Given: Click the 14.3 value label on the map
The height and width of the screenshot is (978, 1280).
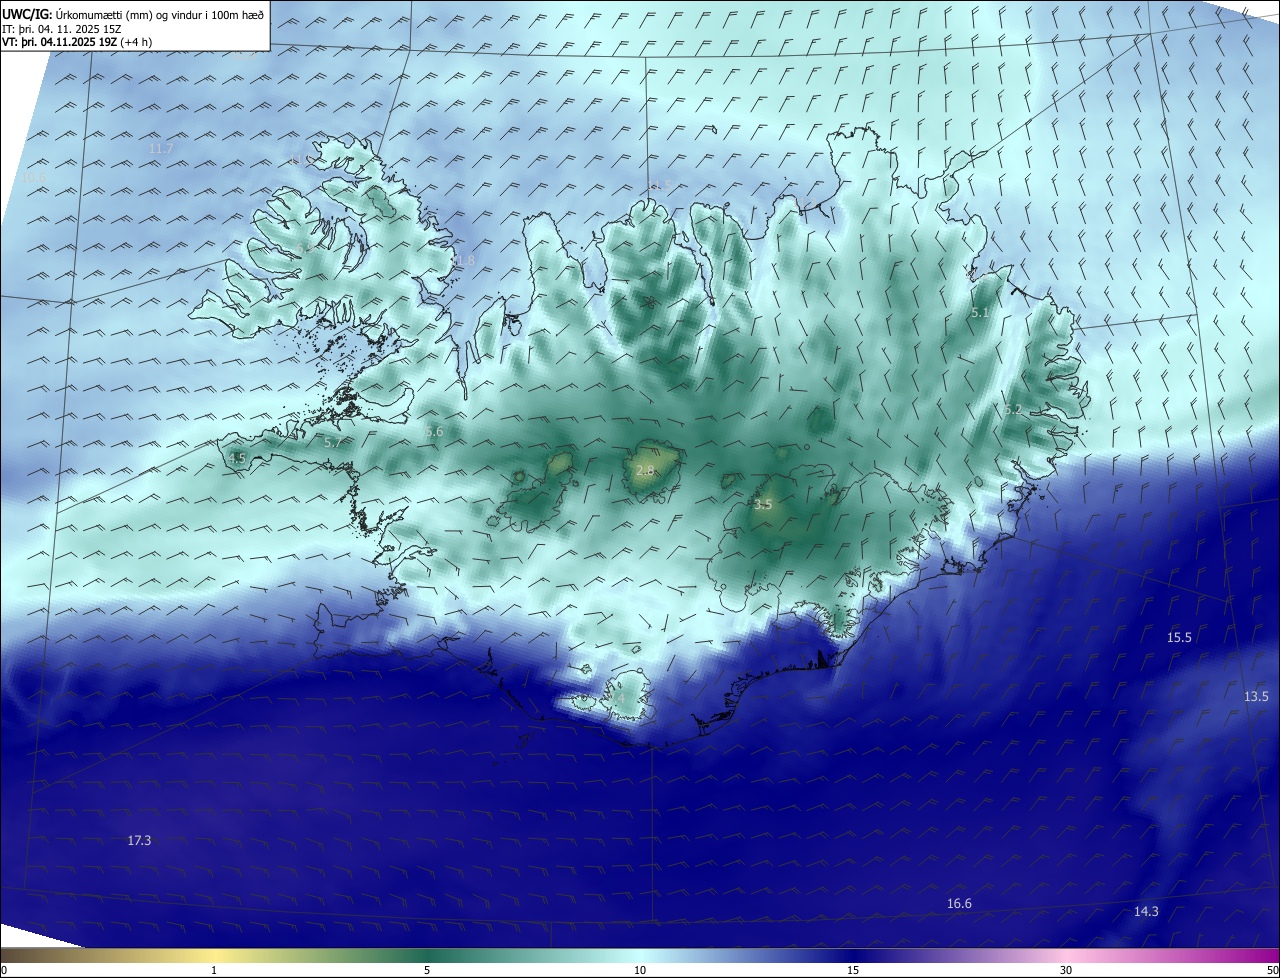Looking at the screenshot, I should pos(1146,912).
